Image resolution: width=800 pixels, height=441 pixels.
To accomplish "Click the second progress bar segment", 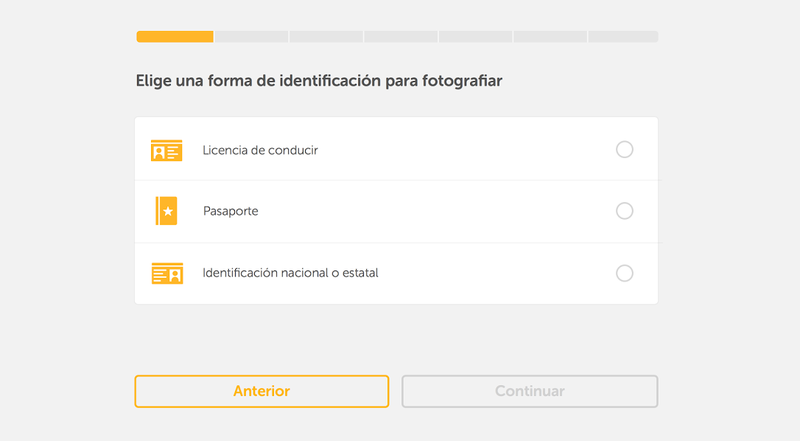I will pyautogui.click(x=252, y=37).
